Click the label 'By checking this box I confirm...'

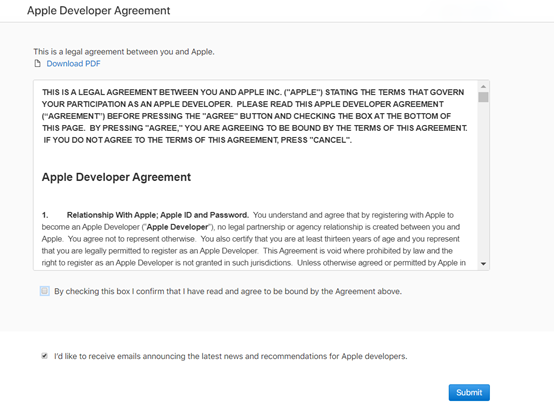pos(228,292)
